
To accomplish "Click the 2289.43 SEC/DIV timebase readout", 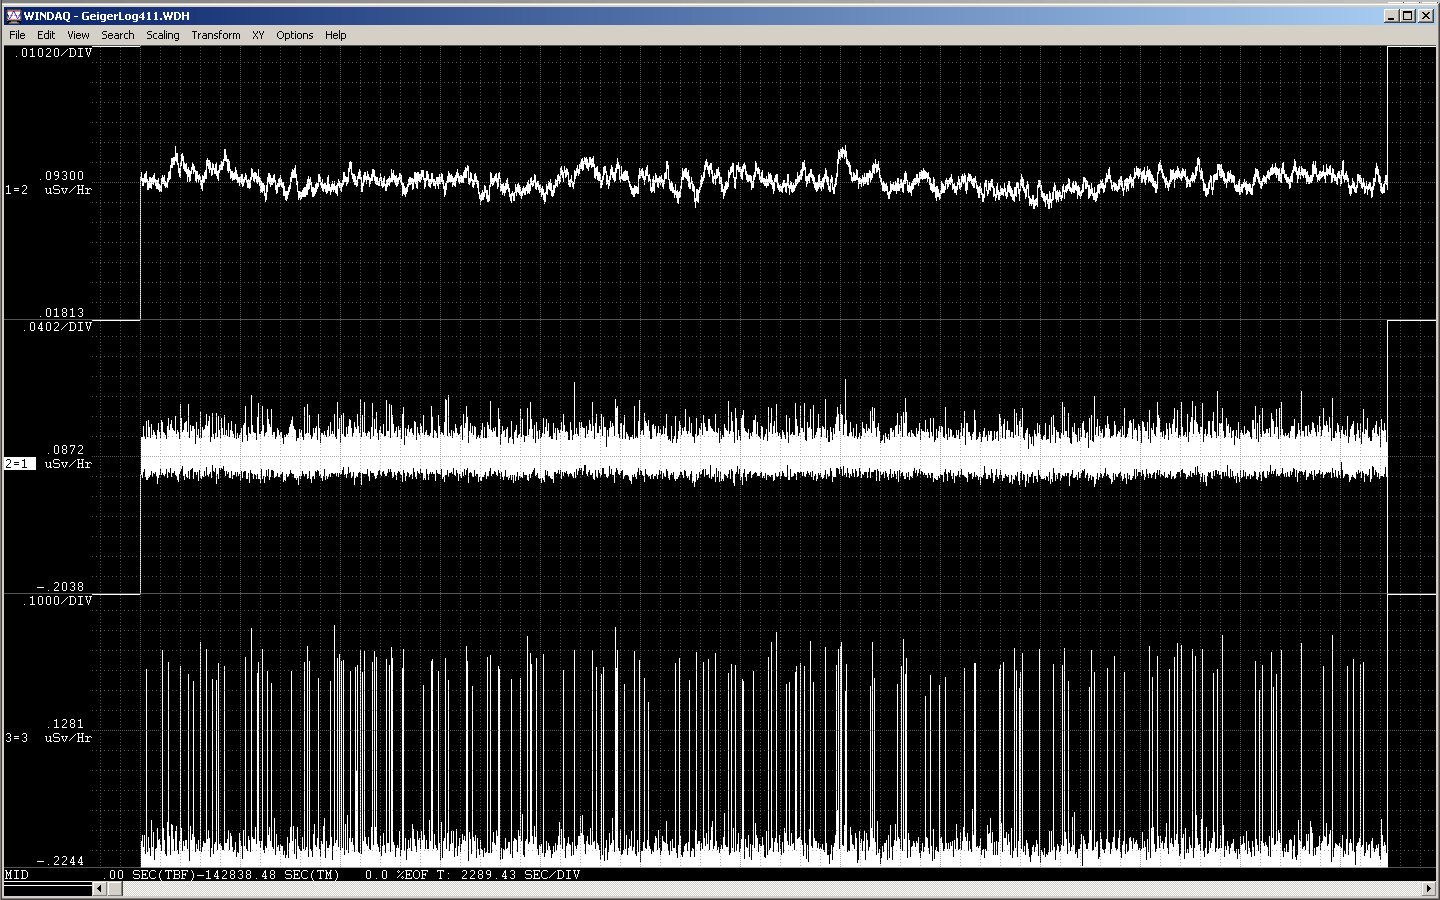I will pyautogui.click(x=509, y=875).
